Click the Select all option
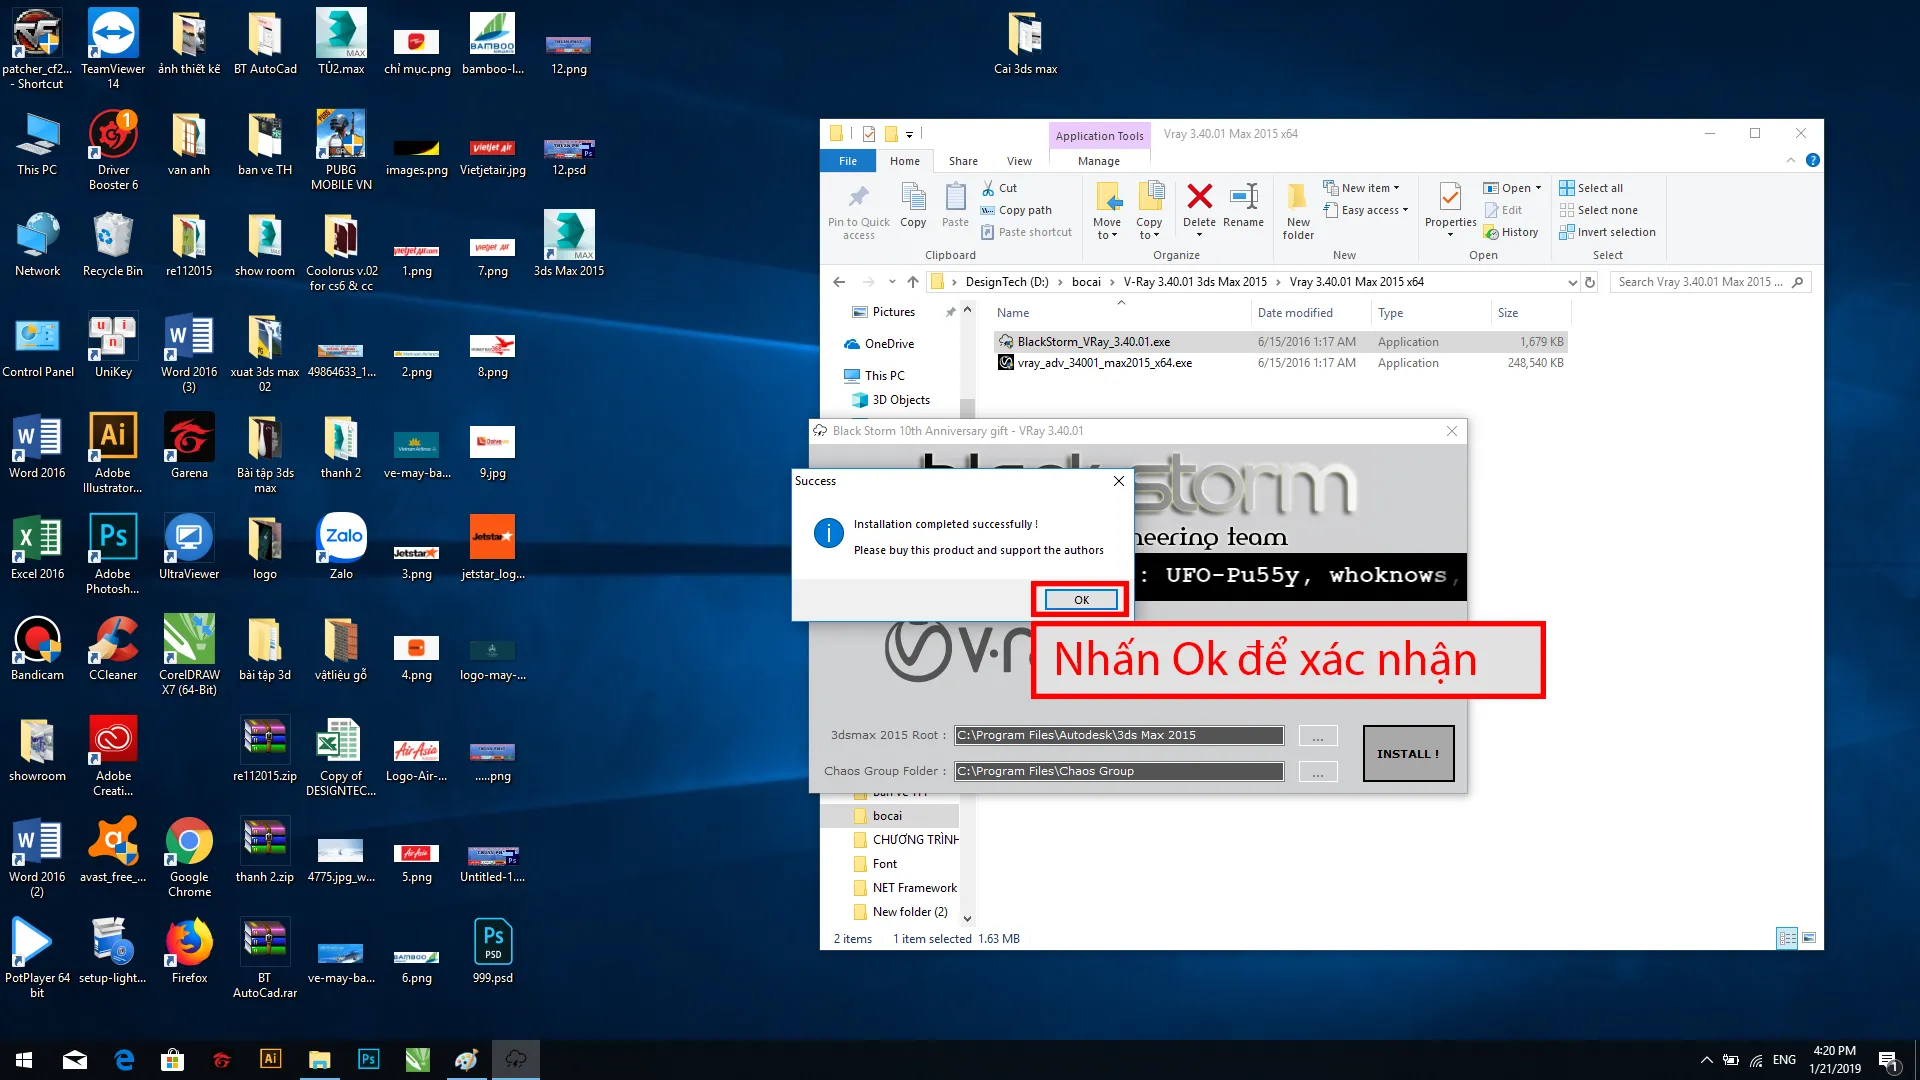 coord(1600,188)
